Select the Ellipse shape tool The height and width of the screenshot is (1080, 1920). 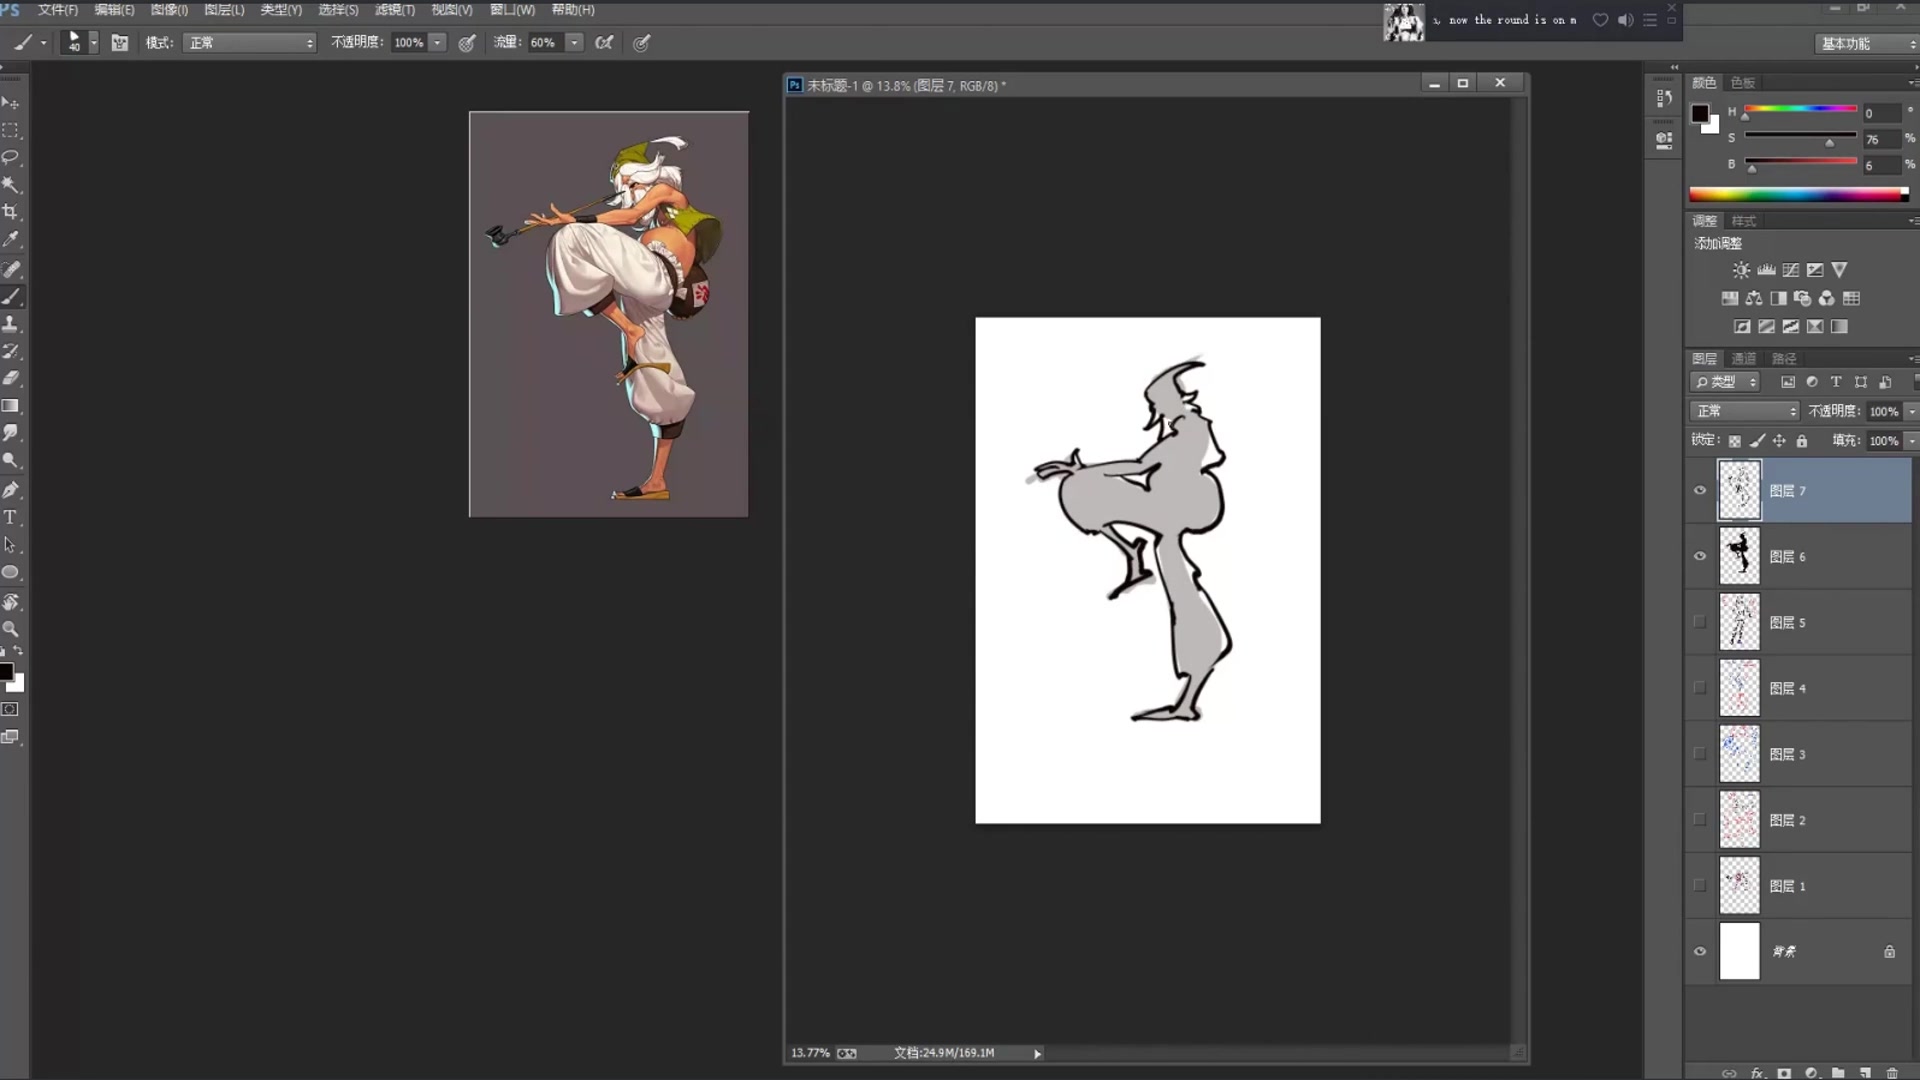[x=11, y=572]
